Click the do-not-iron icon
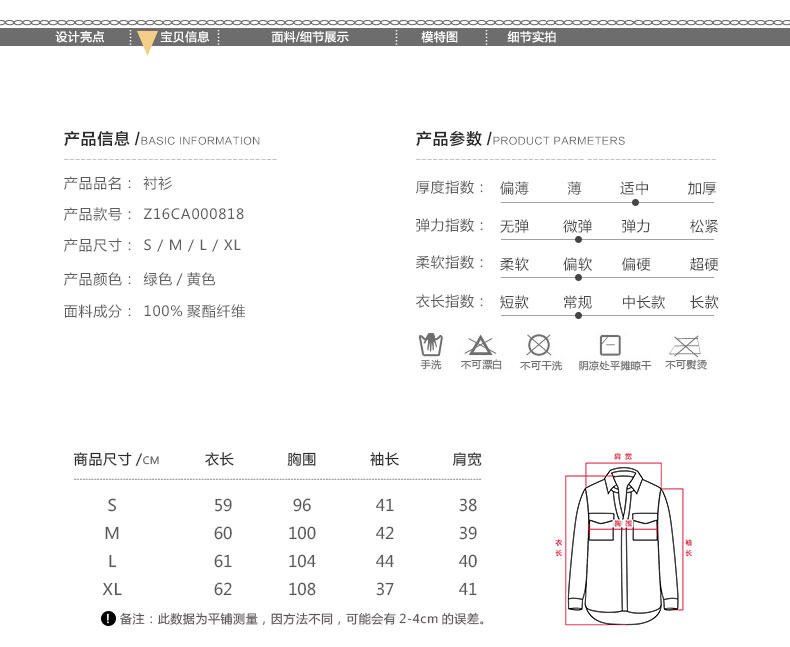Viewport: 790px width, 647px height. click(x=685, y=346)
